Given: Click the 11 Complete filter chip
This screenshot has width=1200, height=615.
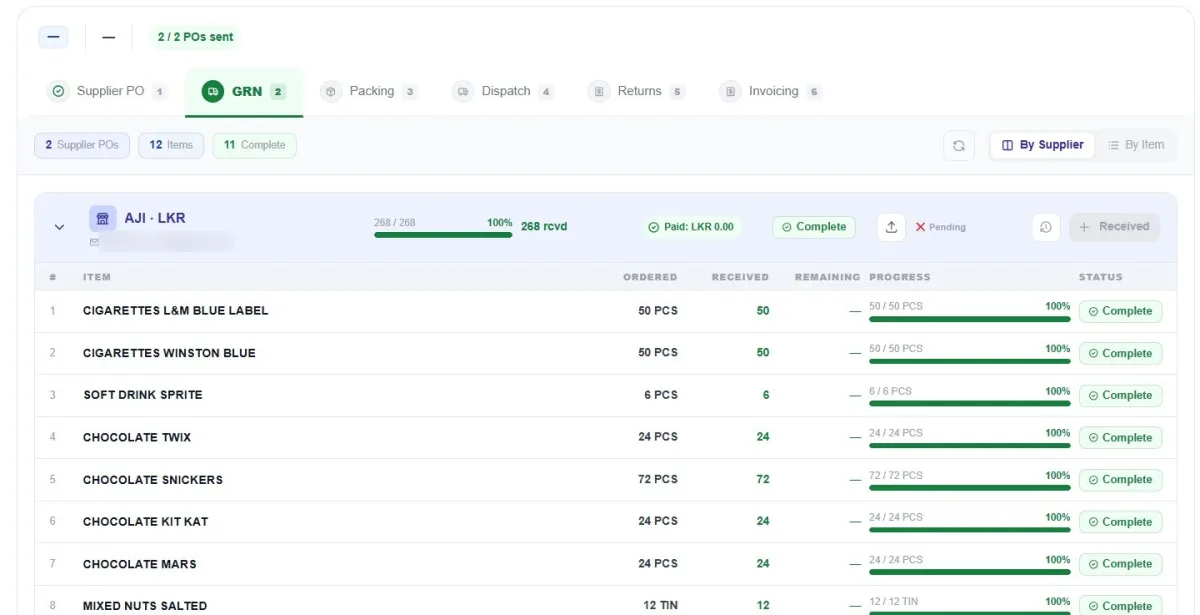Looking at the screenshot, I should [x=254, y=145].
